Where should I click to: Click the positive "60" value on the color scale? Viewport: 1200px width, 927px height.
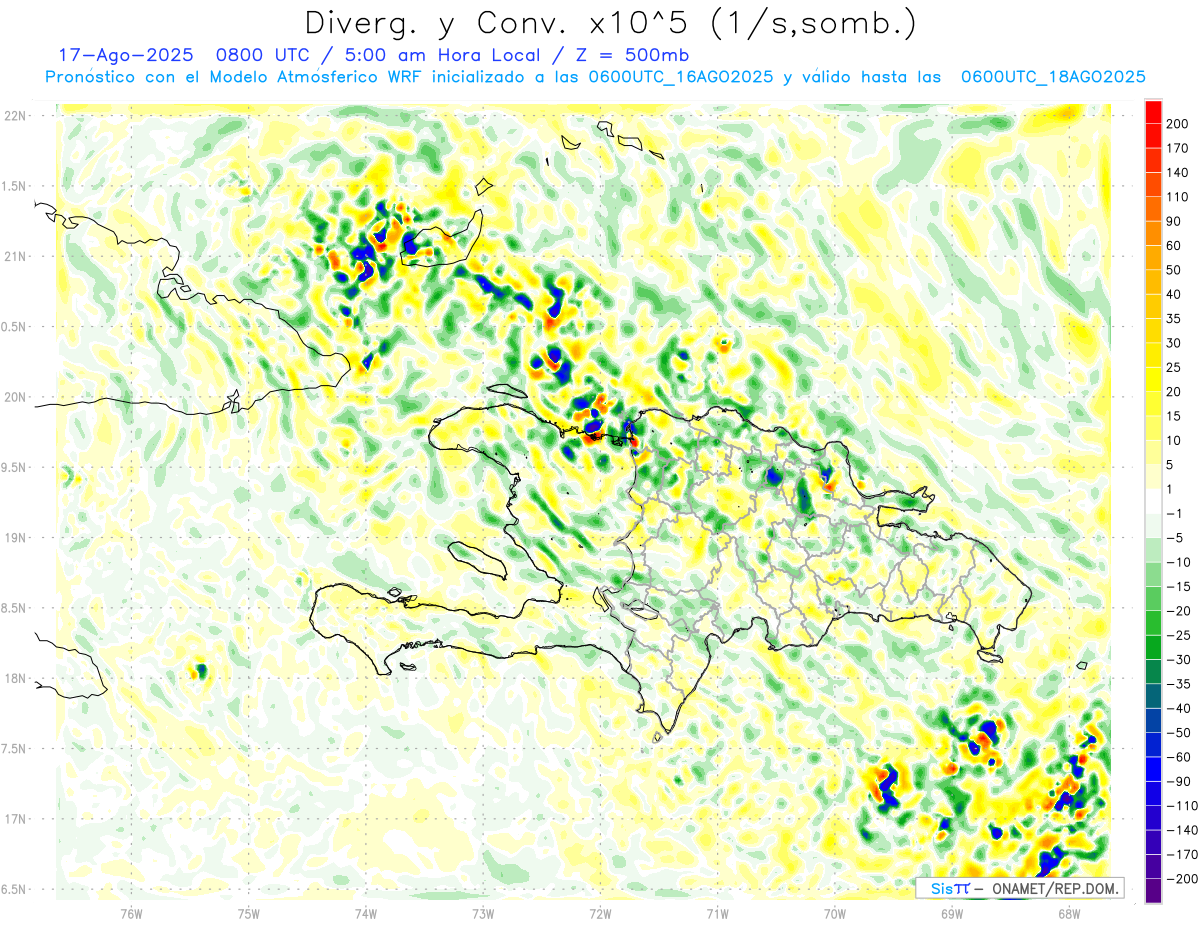[1173, 246]
